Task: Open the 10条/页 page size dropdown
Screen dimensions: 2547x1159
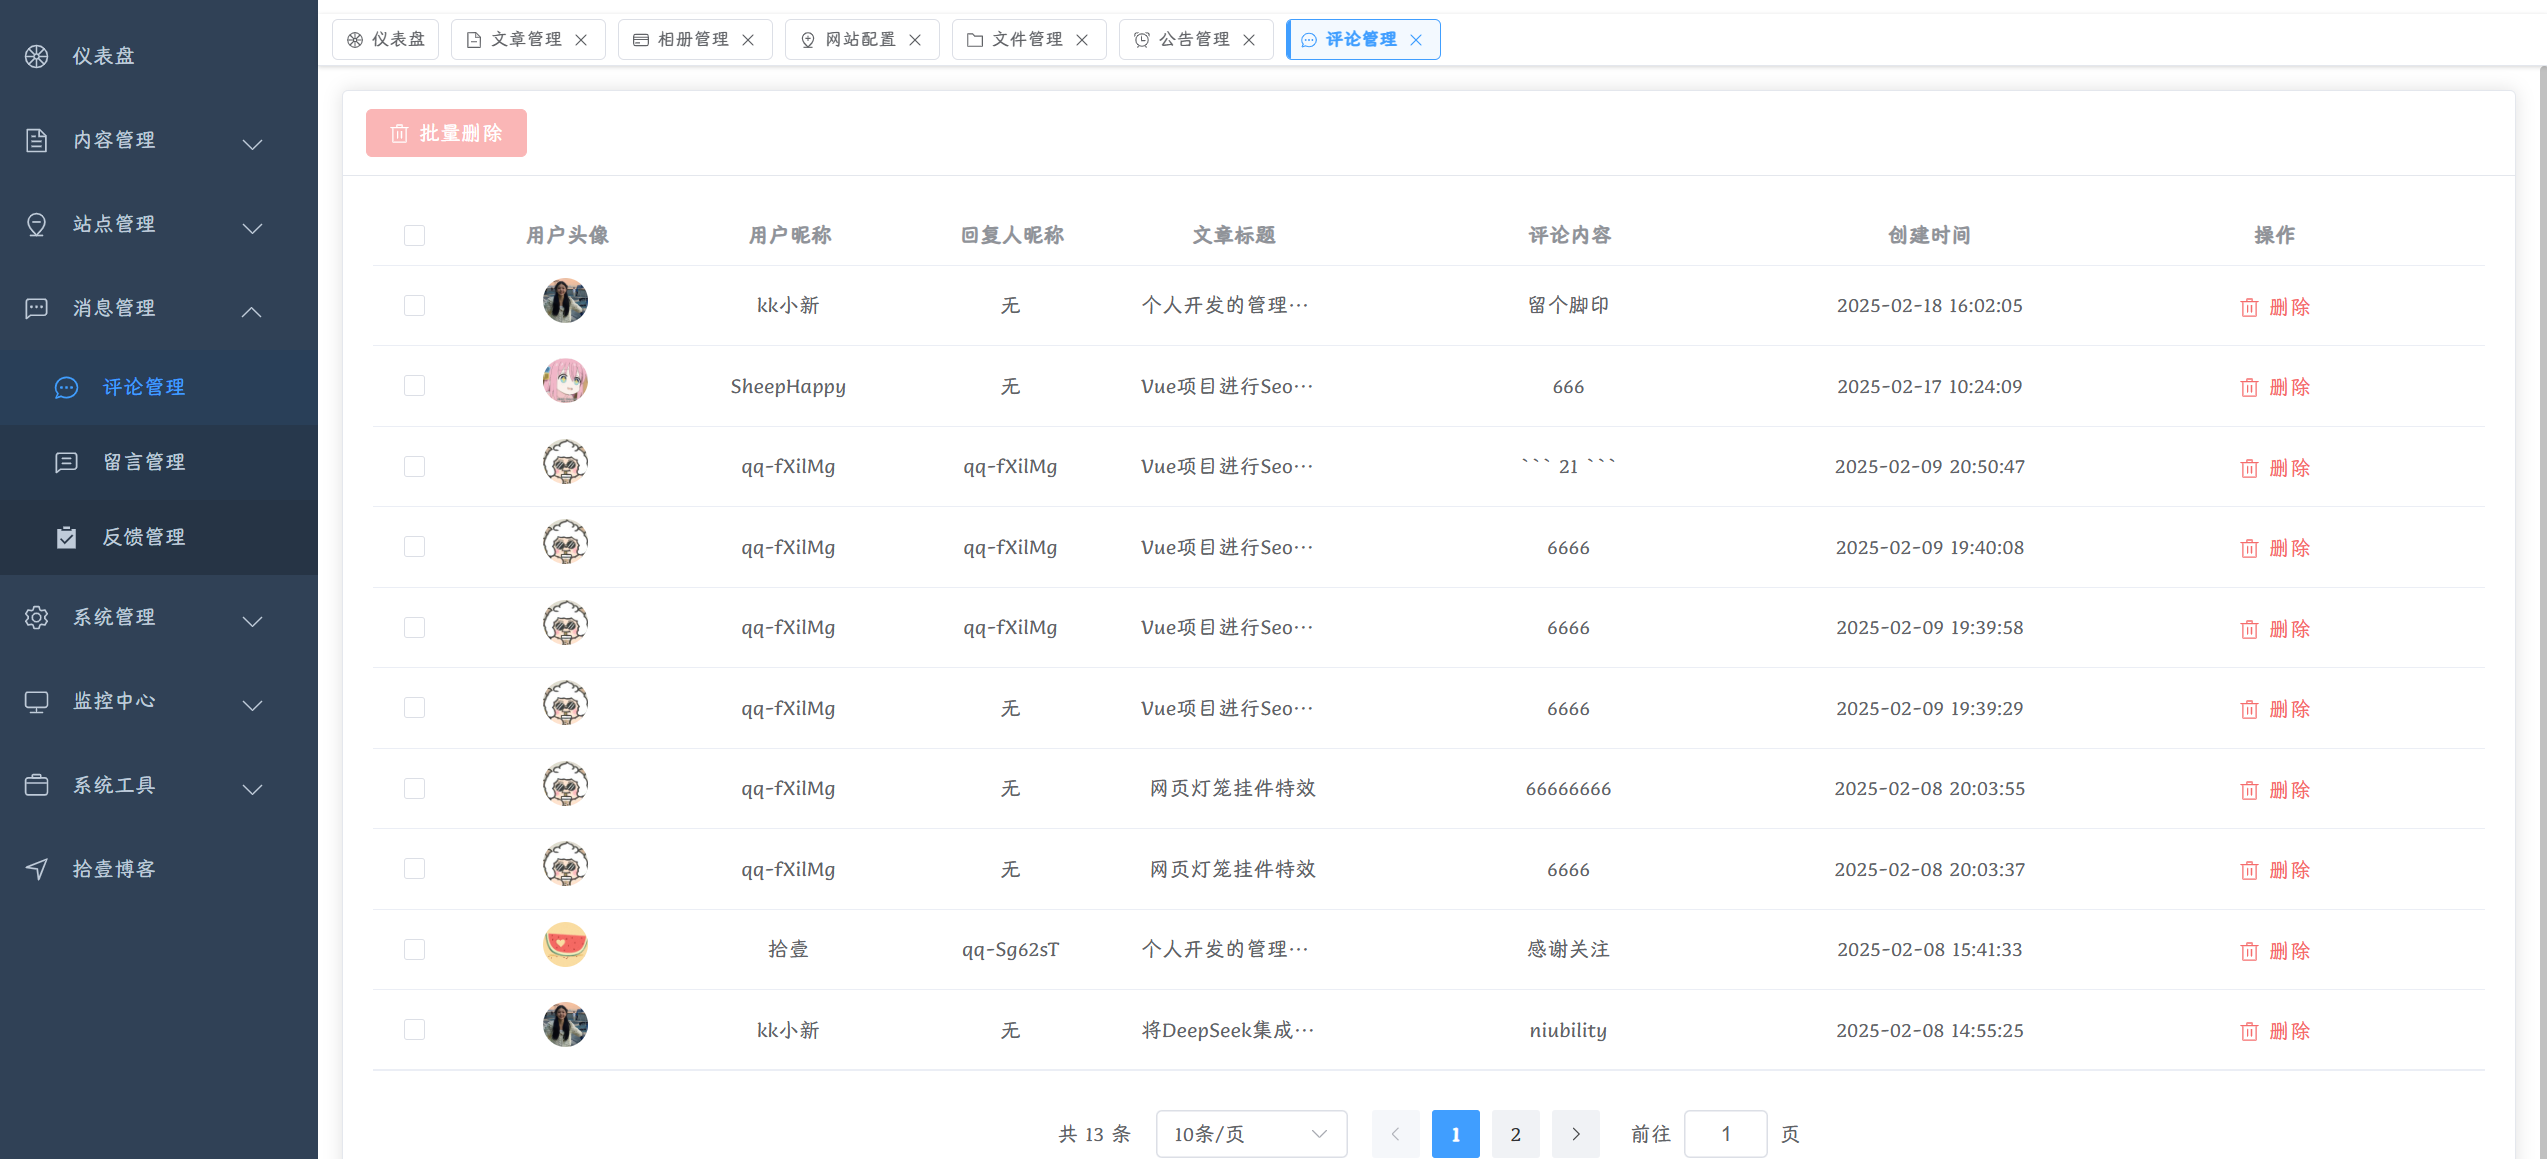Action: tap(1250, 1133)
